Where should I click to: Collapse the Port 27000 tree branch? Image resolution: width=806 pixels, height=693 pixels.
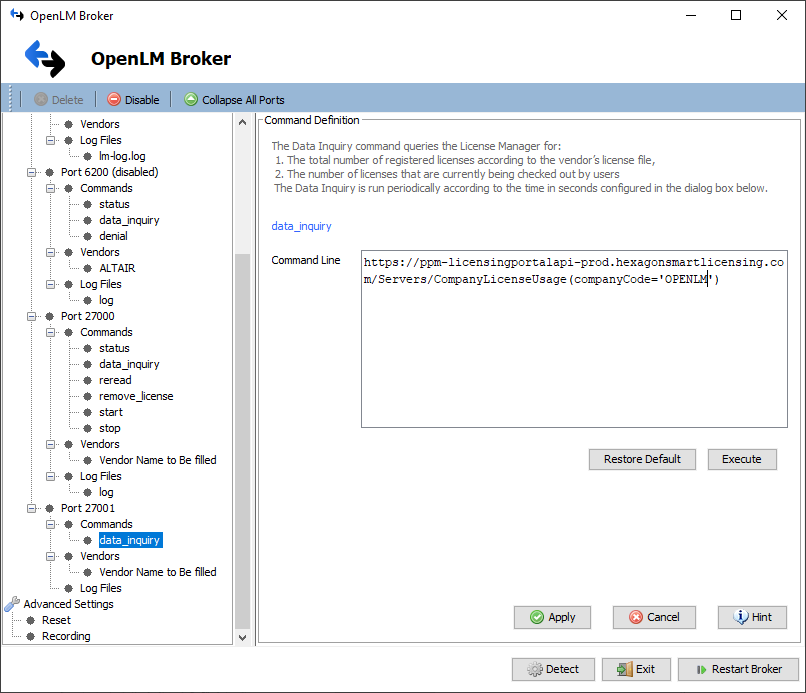pos(31,315)
